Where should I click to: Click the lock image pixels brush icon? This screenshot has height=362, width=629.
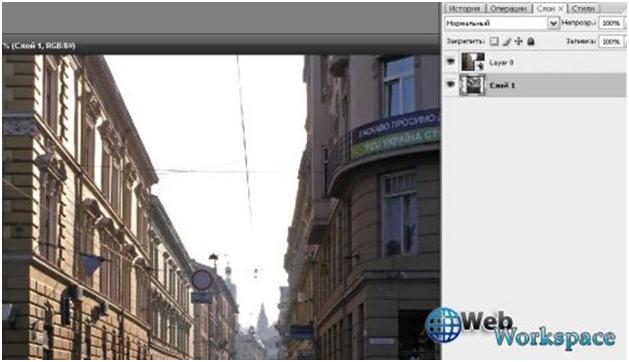[x=507, y=41]
